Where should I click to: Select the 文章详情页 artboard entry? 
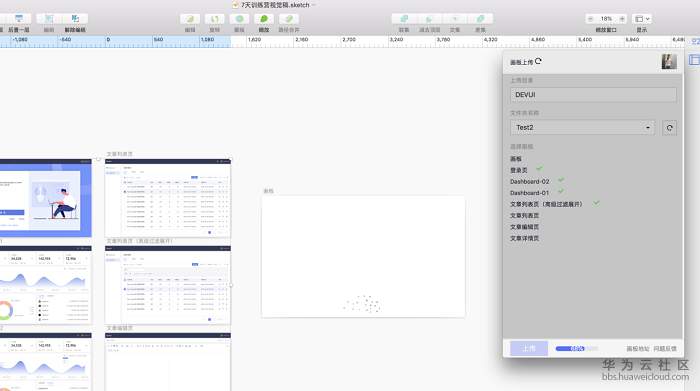click(x=525, y=238)
